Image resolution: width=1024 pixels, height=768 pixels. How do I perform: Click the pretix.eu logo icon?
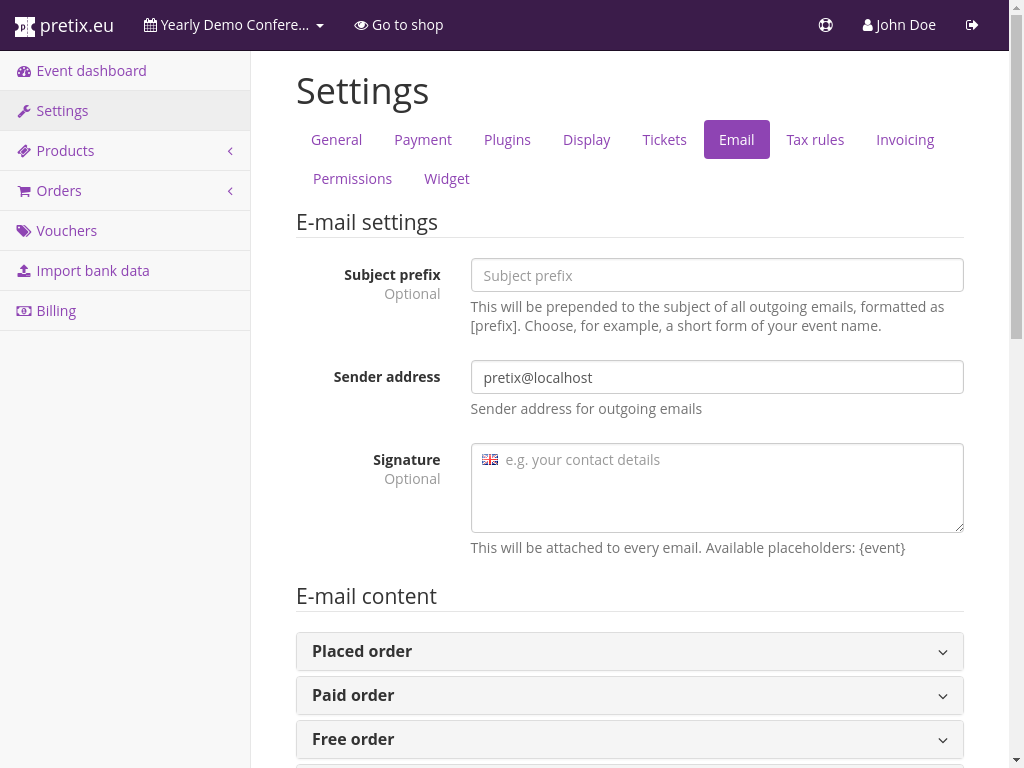pyautogui.click(x=25, y=26)
